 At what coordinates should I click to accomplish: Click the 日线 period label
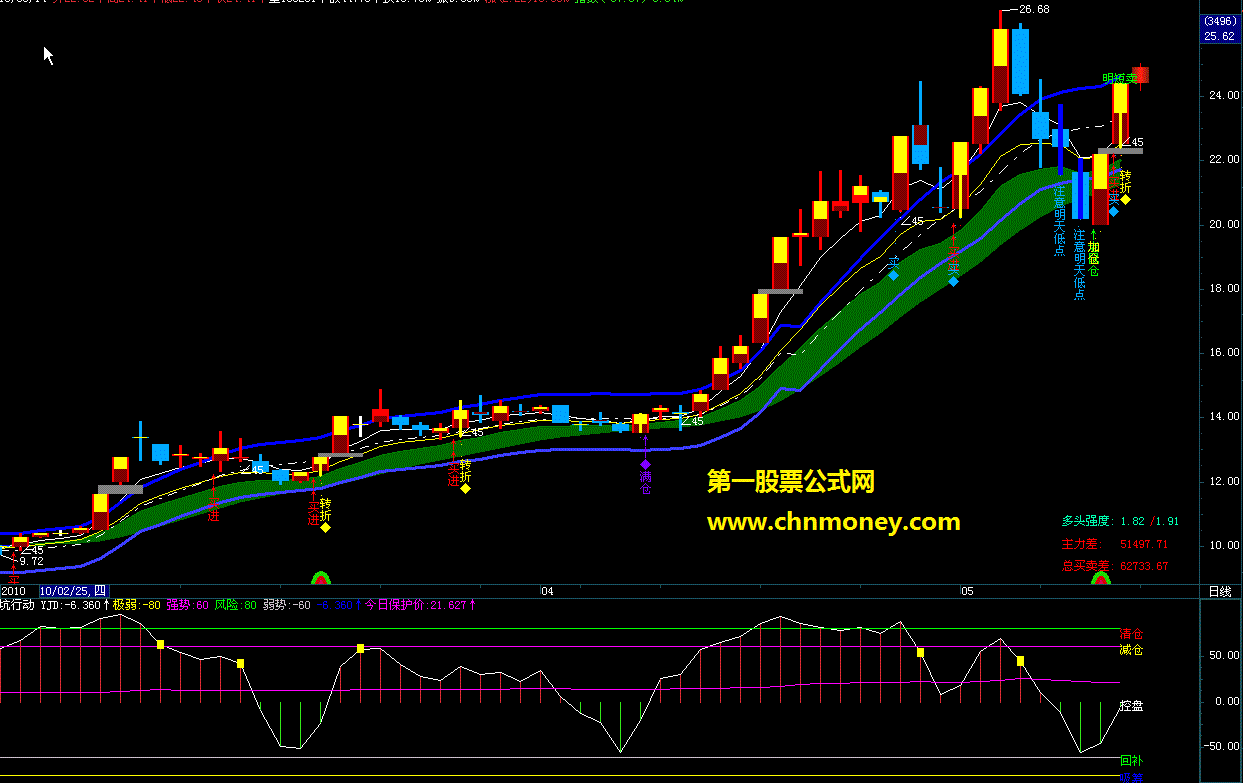point(1220,591)
